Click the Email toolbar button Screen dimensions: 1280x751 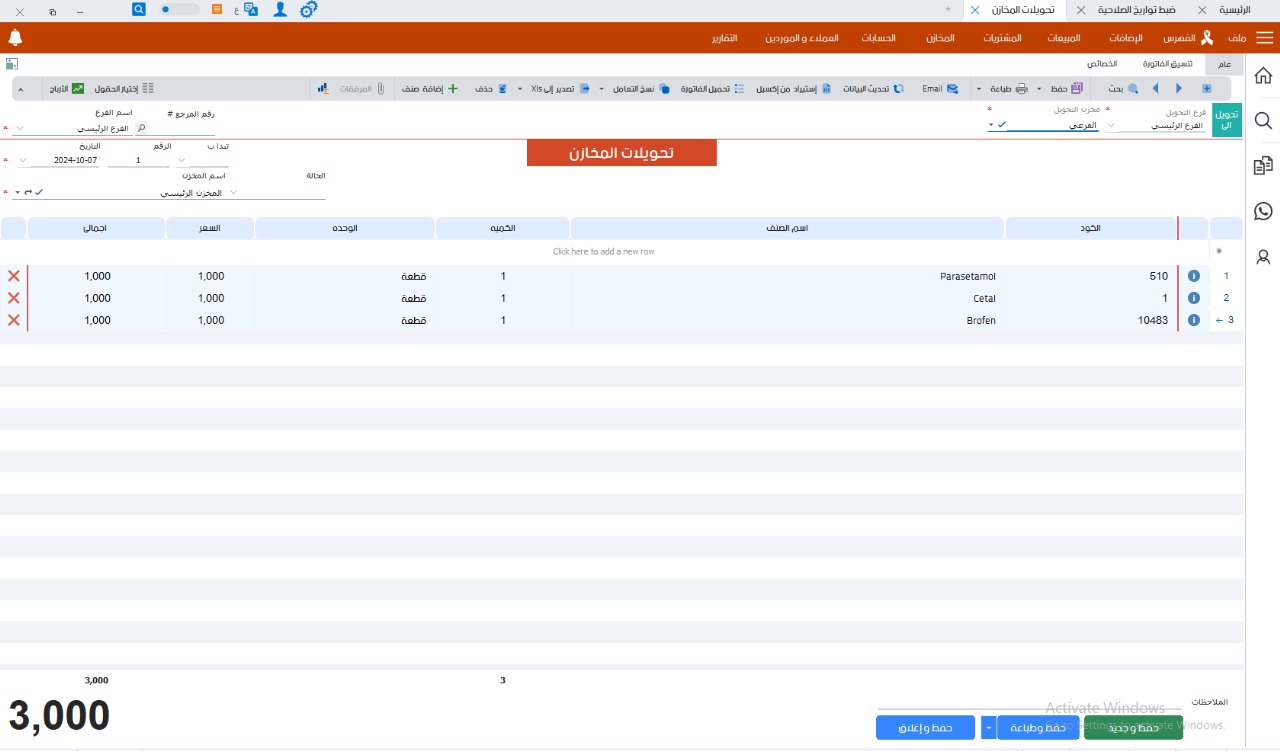click(x=939, y=88)
